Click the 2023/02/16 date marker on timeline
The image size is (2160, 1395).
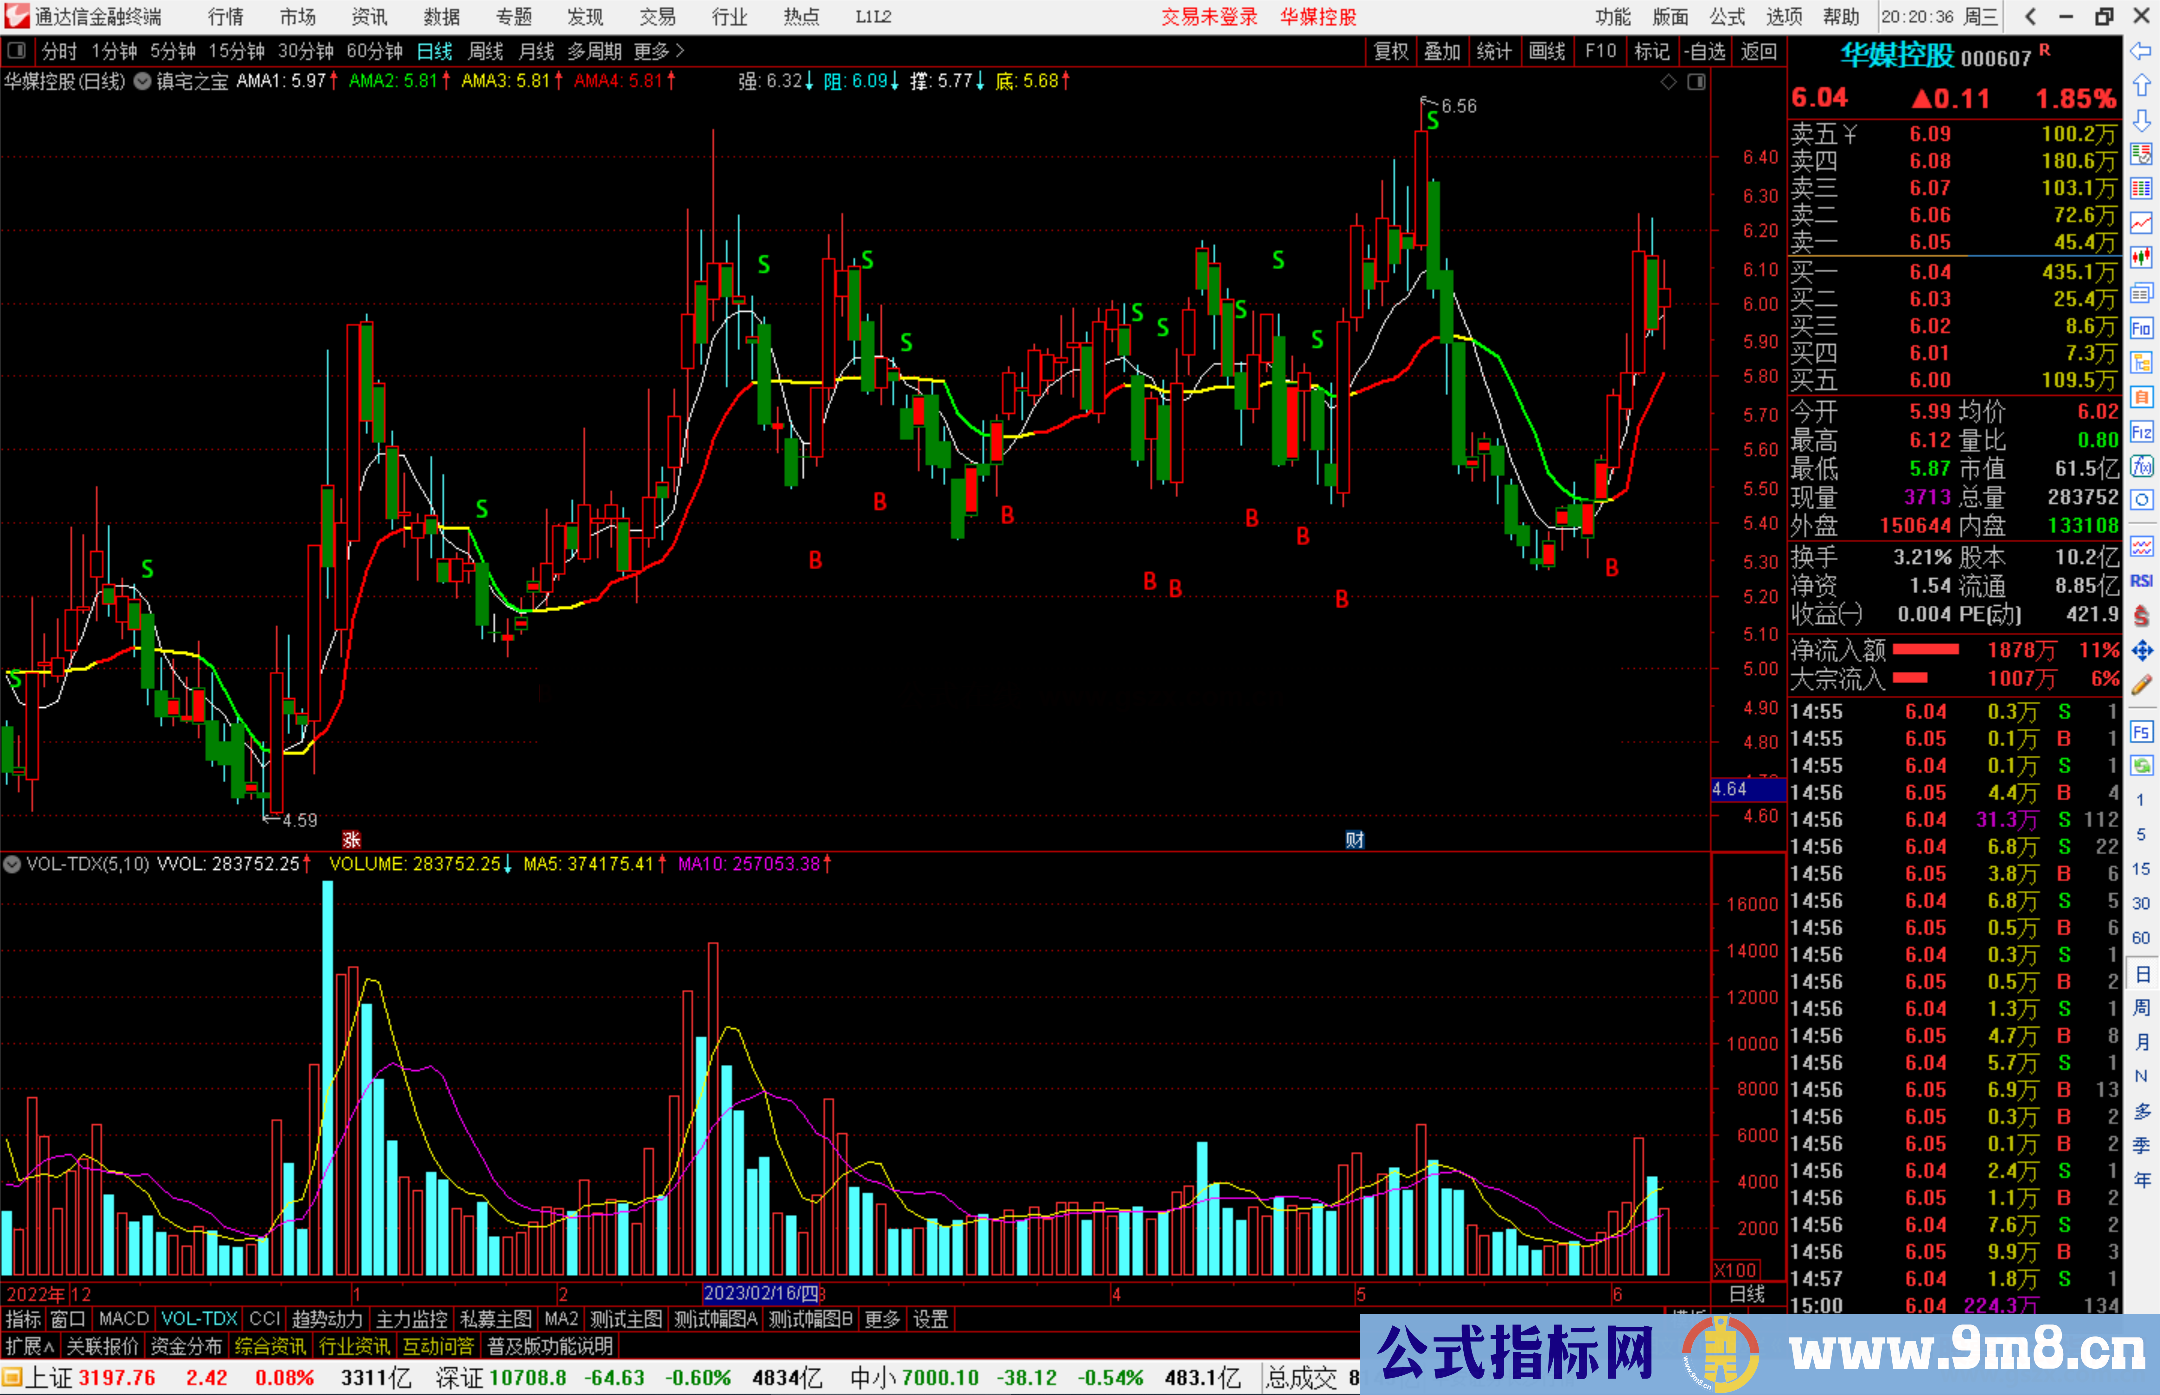click(x=760, y=1293)
